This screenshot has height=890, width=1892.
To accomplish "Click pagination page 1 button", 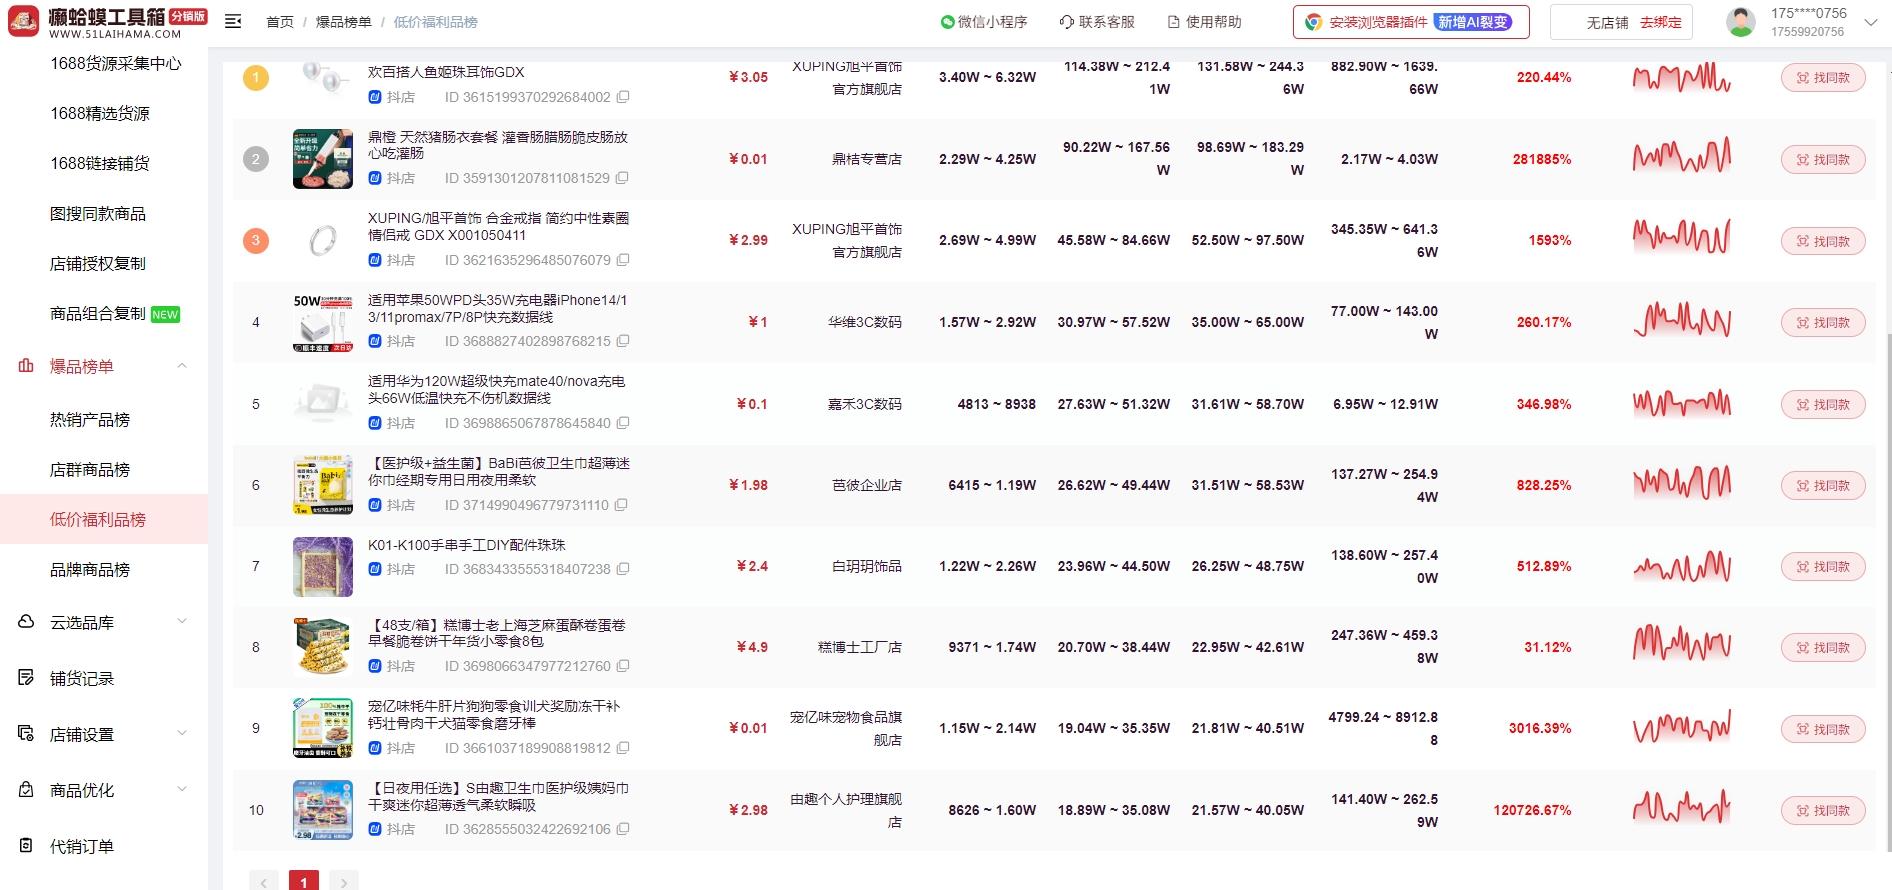I will (x=304, y=882).
